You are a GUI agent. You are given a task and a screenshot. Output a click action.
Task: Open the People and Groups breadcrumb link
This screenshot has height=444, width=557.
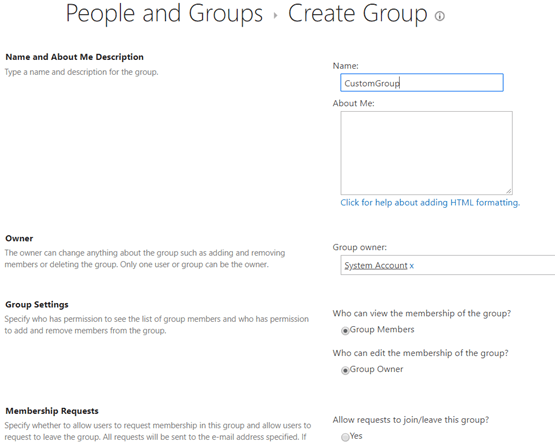164,14
